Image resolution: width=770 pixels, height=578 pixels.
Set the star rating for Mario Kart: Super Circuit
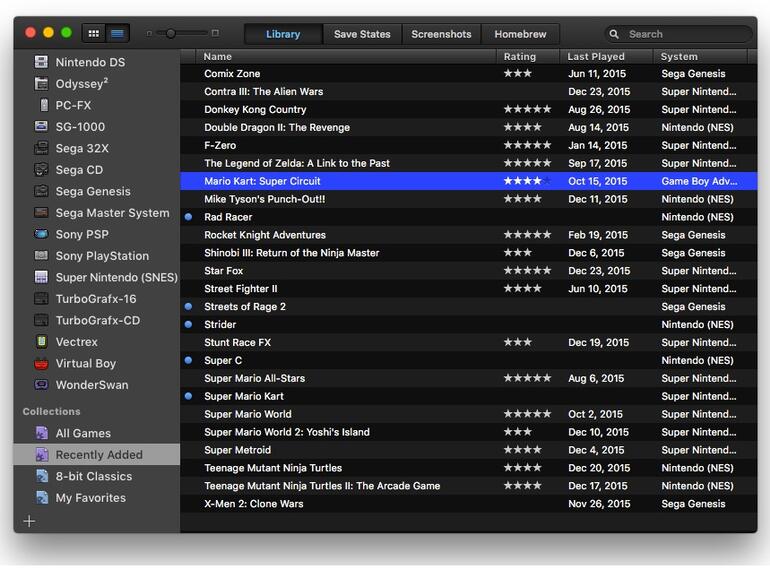click(527, 181)
